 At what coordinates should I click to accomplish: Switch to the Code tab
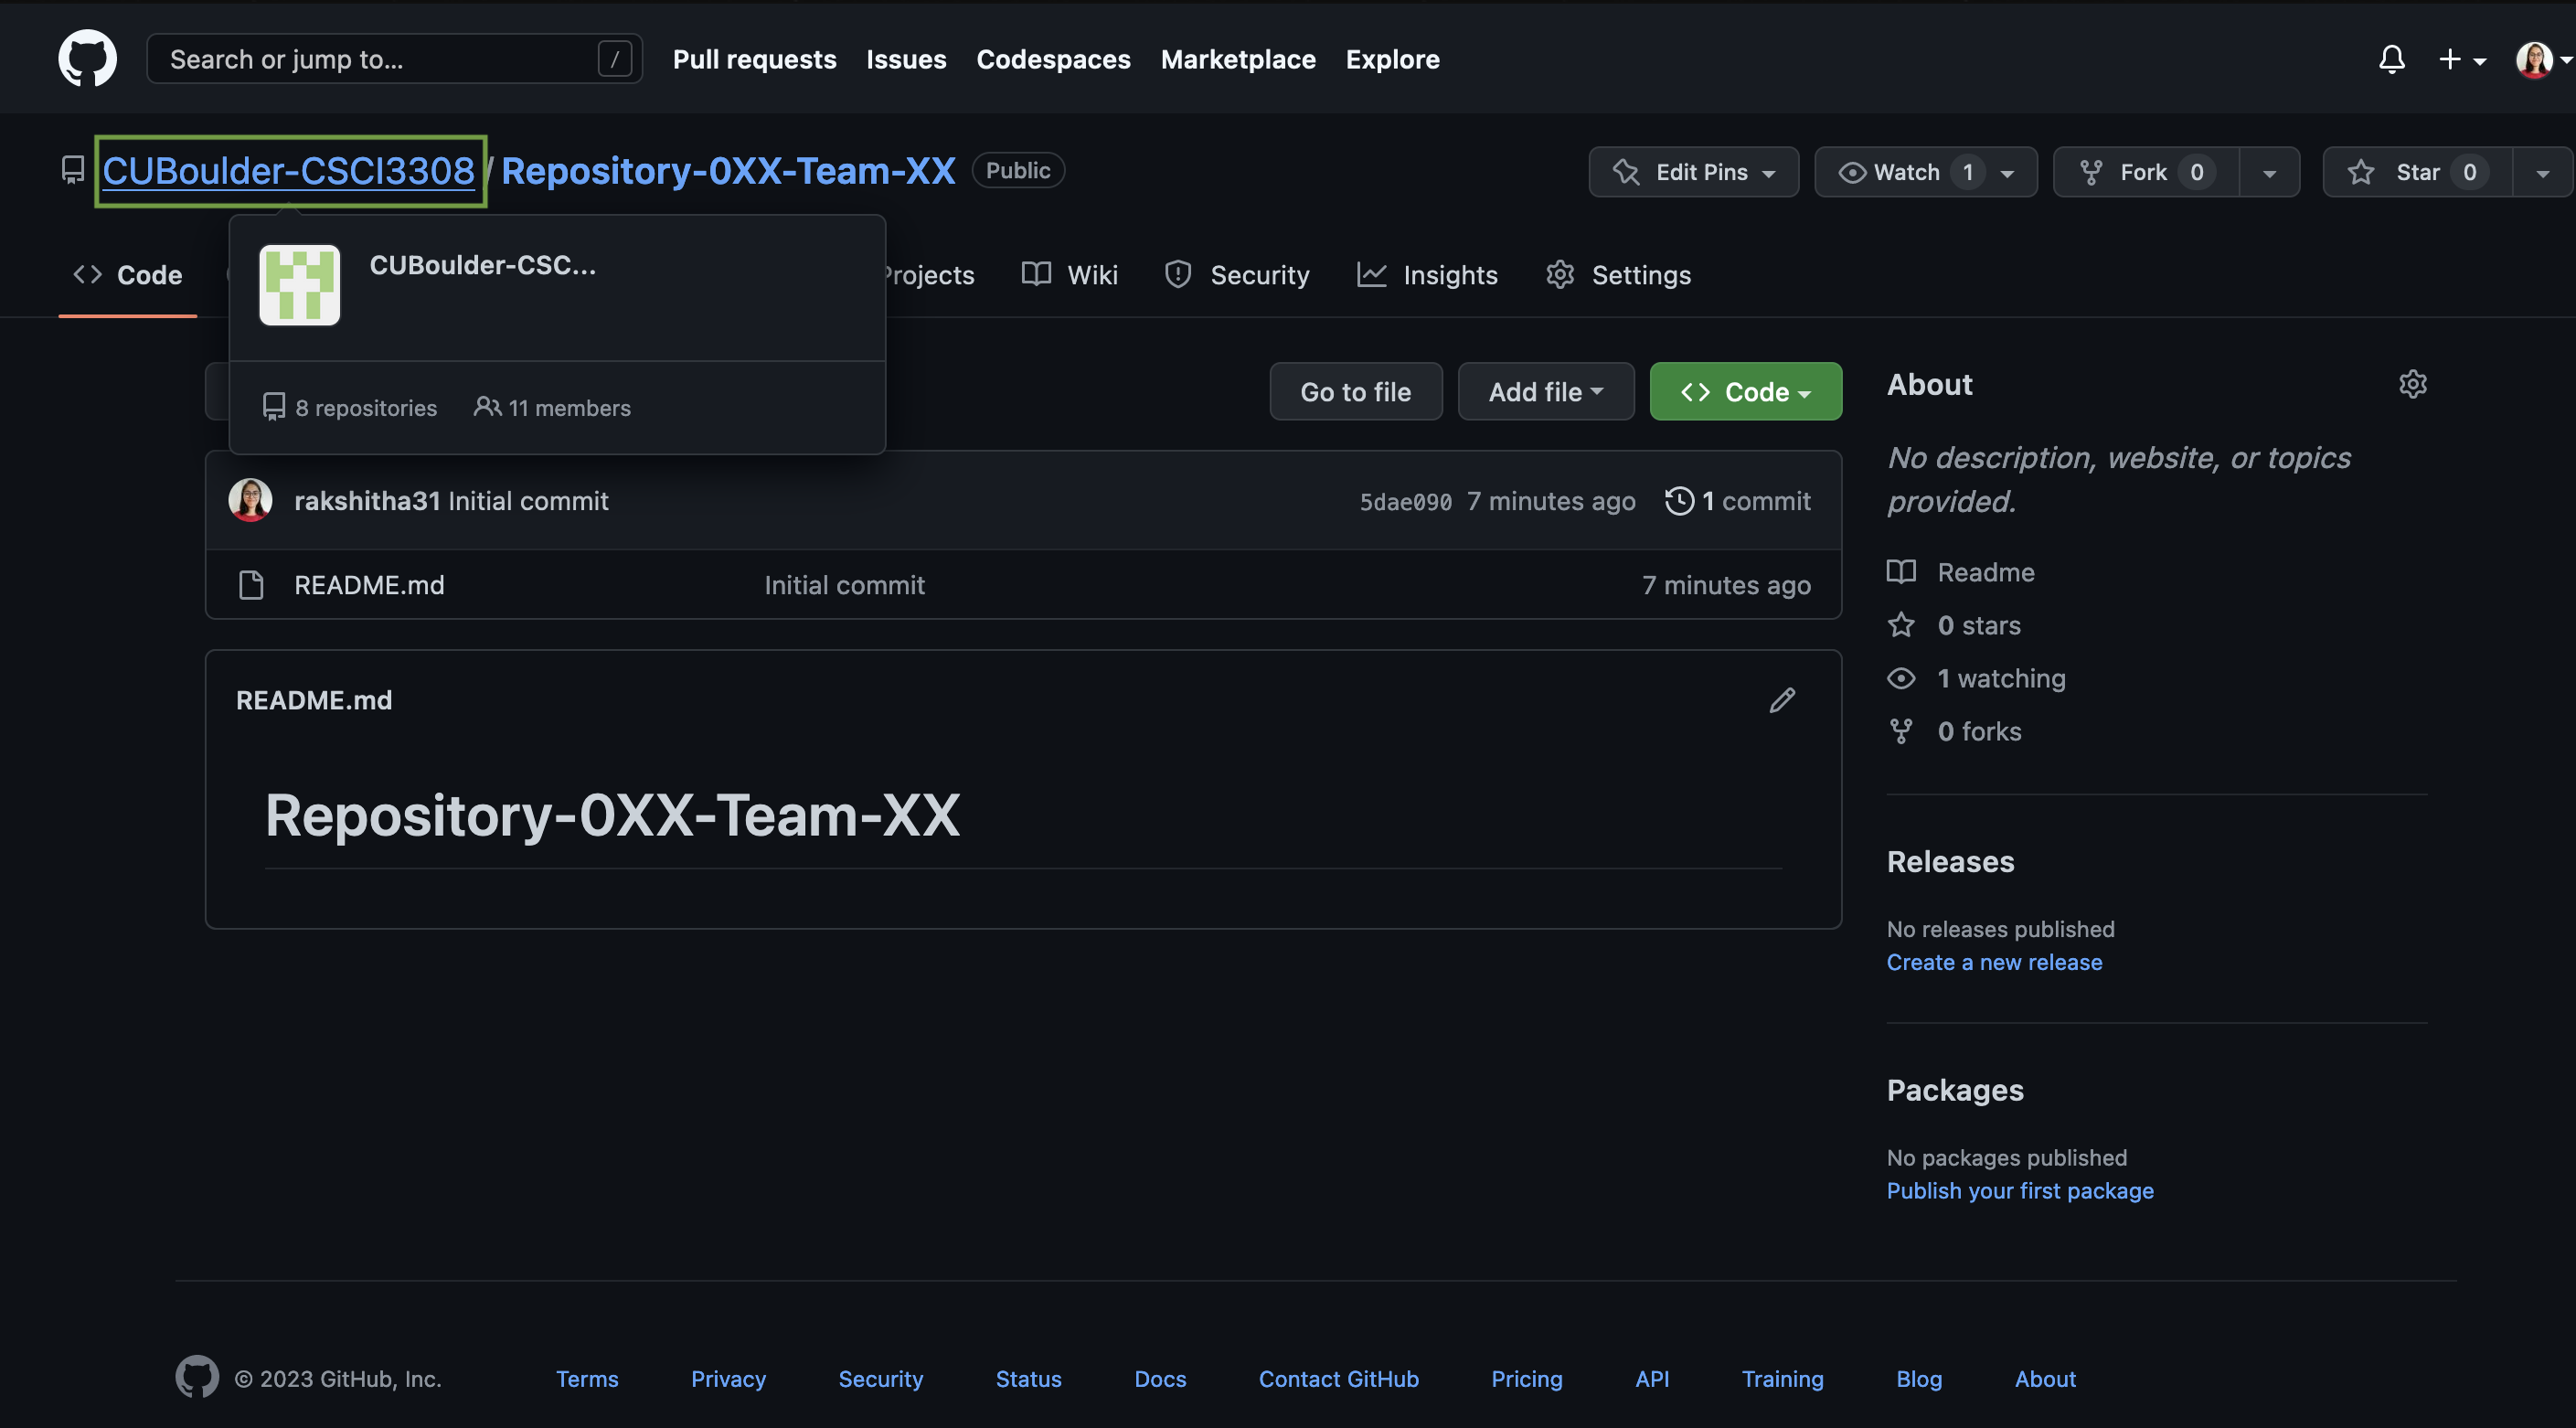click(128, 275)
